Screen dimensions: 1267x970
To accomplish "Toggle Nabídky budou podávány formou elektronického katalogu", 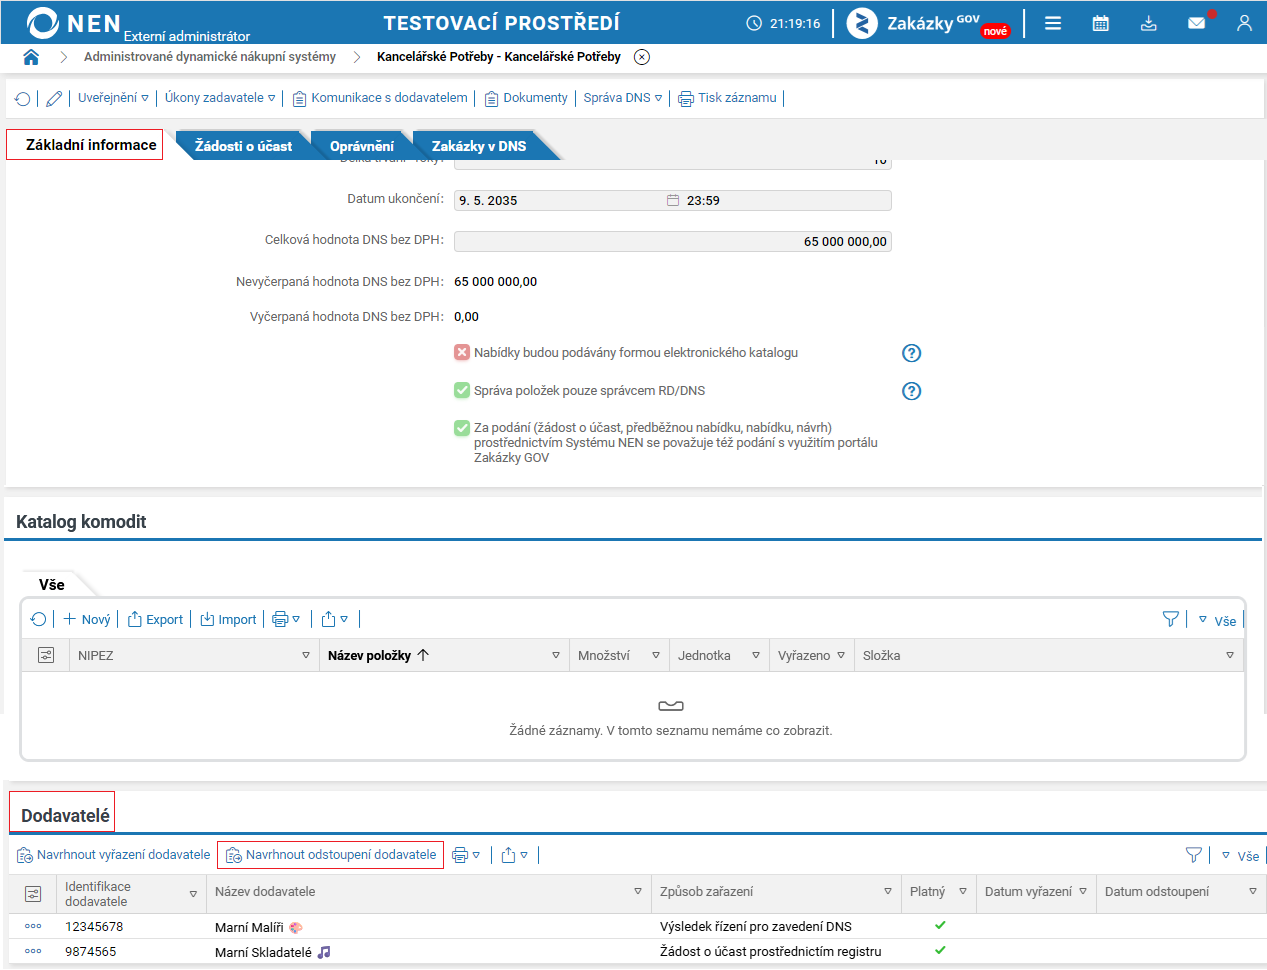I will pos(462,352).
